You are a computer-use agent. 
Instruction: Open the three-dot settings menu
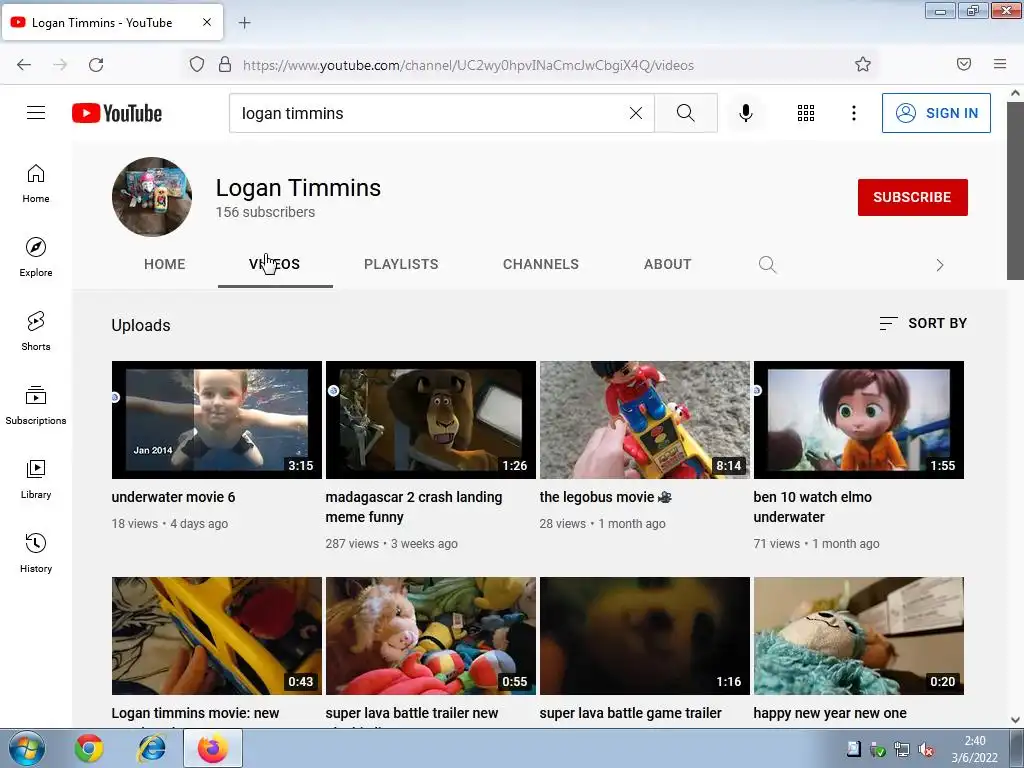coord(854,113)
